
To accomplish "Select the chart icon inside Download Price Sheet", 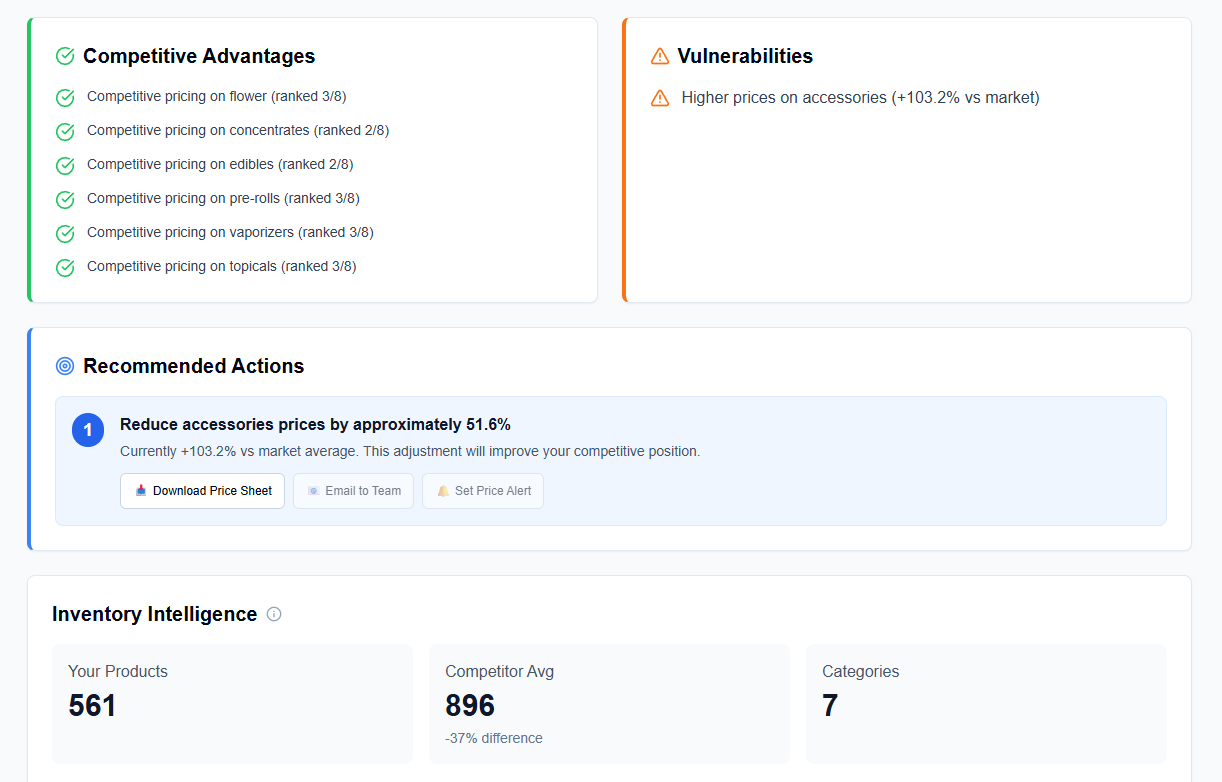I will click(x=141, y=491).
